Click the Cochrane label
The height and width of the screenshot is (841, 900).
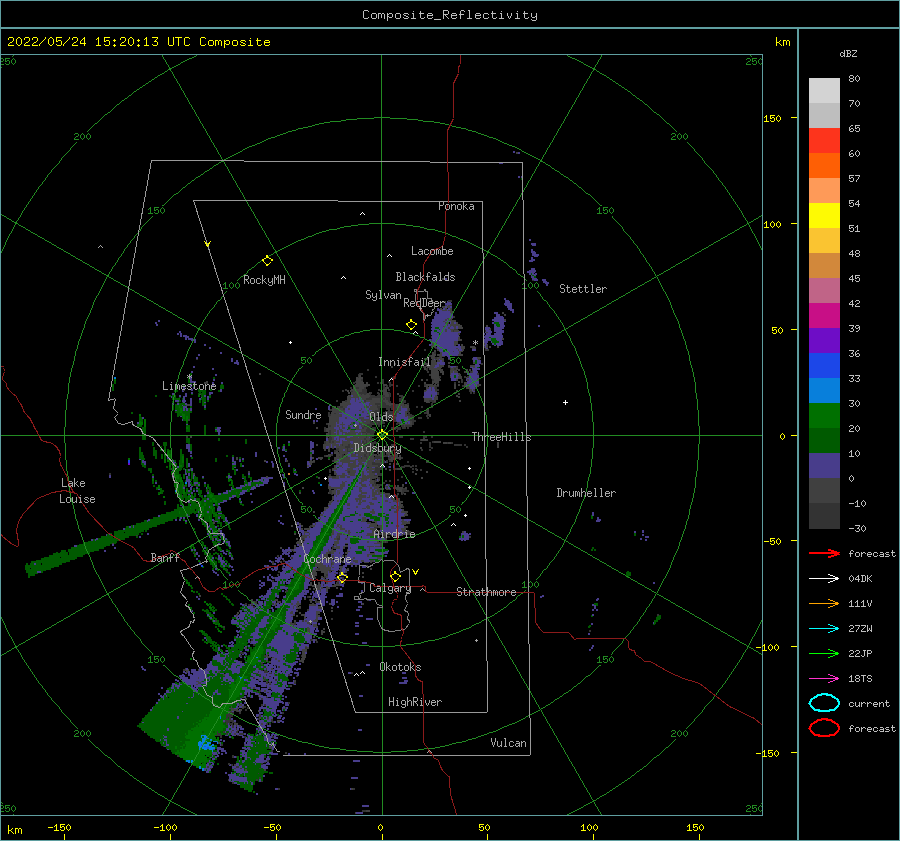(327, 559)
